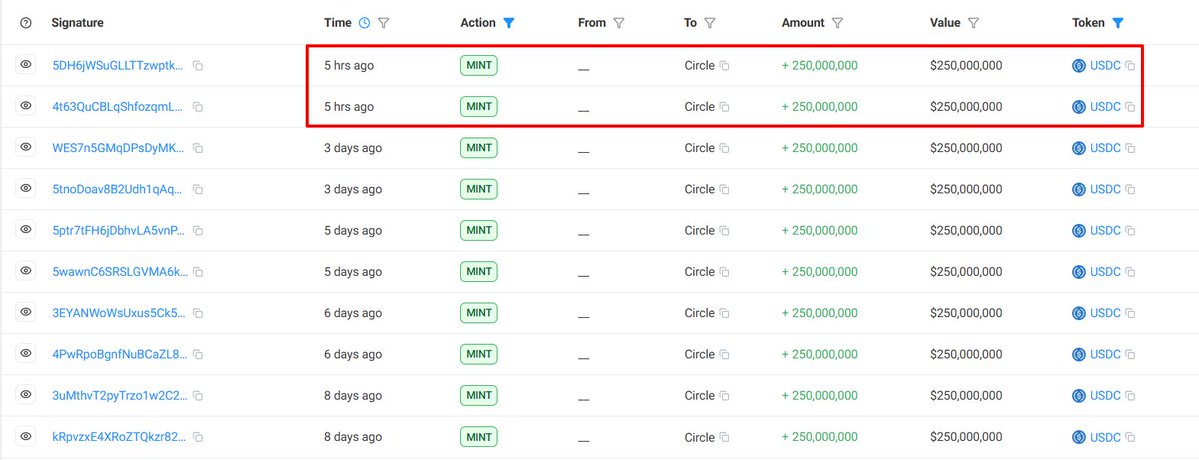Copy signature 5DH6jWSuGLLTTzwptk
Viewport: 1199px width, 460px height.
(x=198, y=66)
